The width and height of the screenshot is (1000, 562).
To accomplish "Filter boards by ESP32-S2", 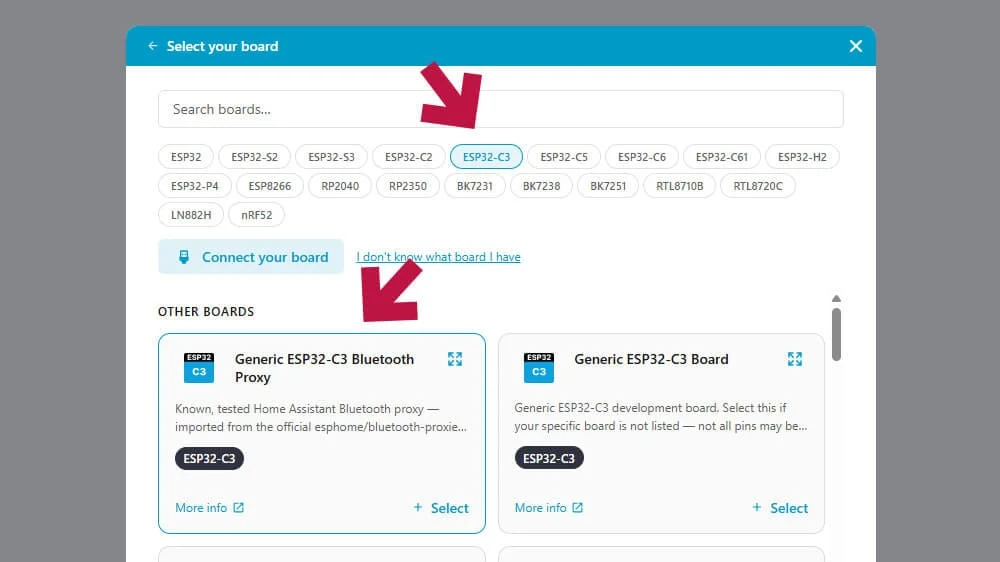I will click(x=254, y=157).
